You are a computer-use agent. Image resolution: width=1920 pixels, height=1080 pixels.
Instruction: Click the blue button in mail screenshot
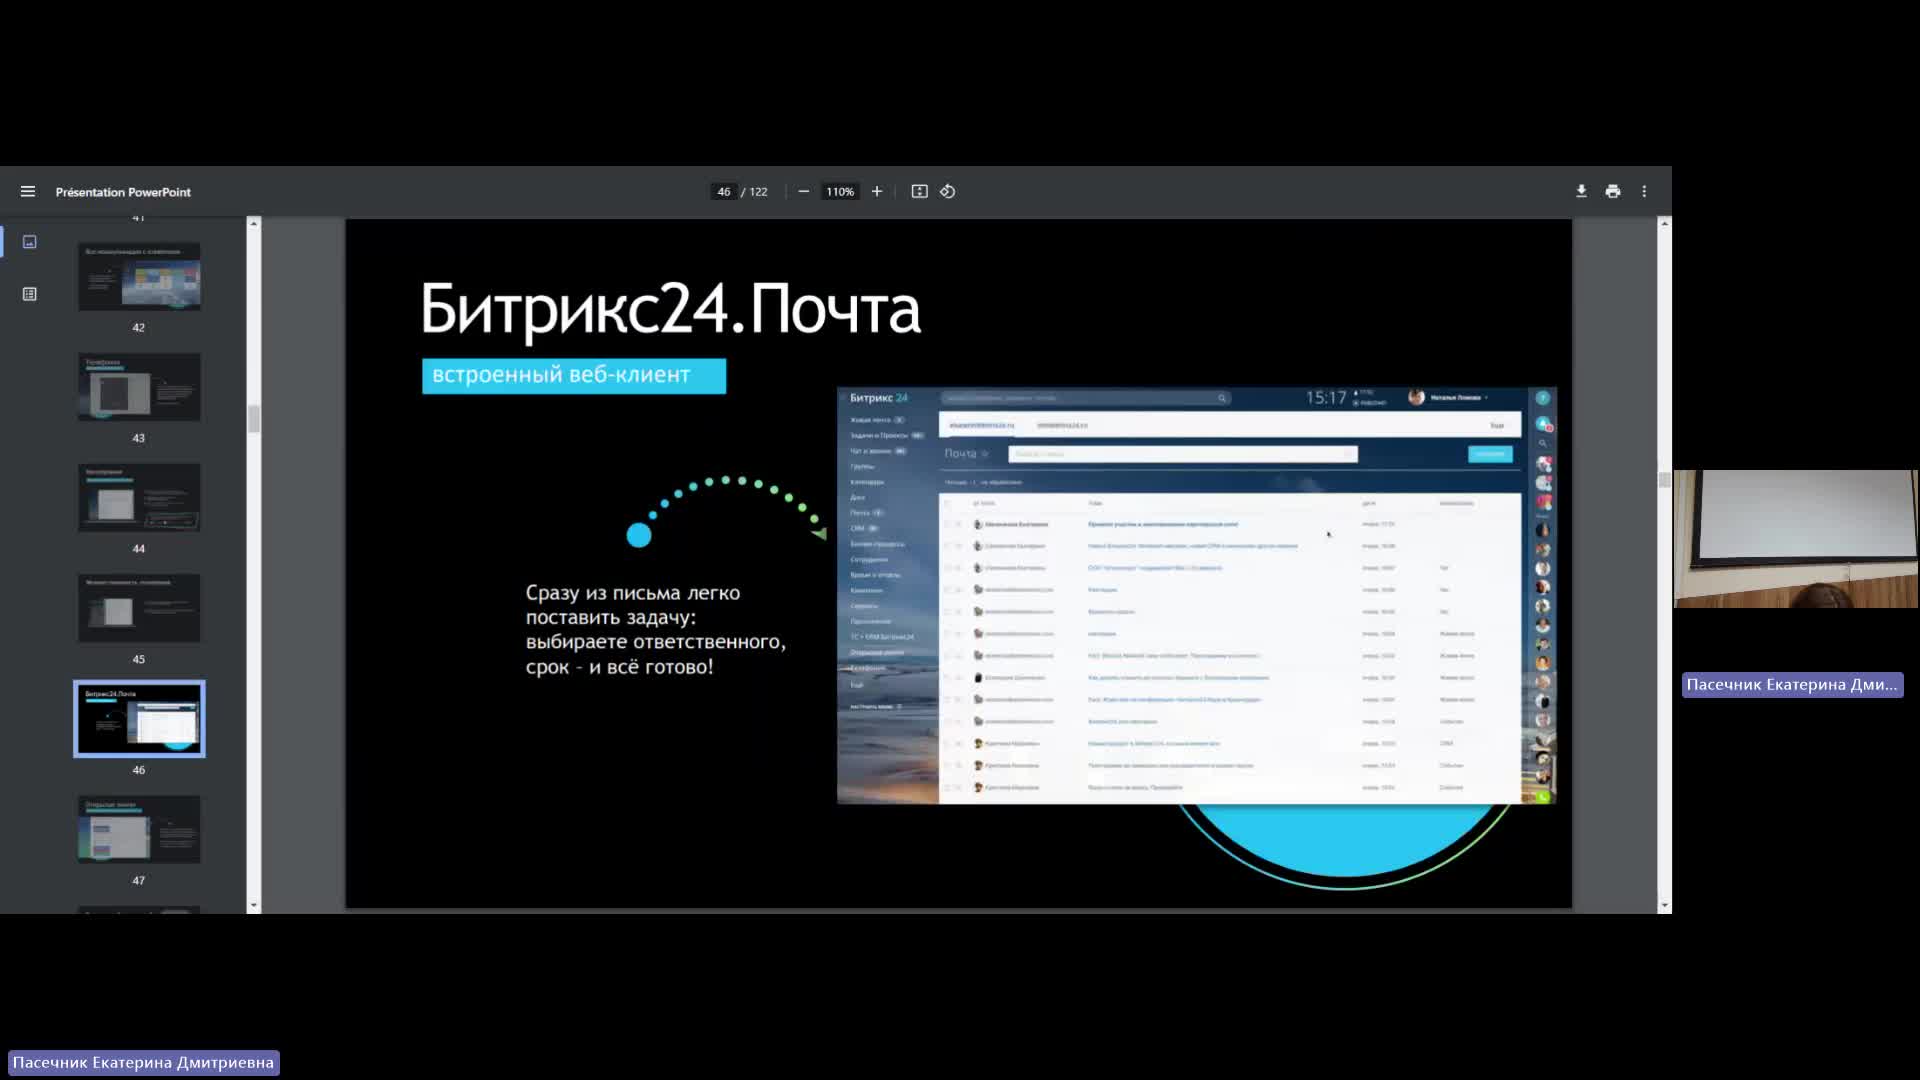(1490, 454)
